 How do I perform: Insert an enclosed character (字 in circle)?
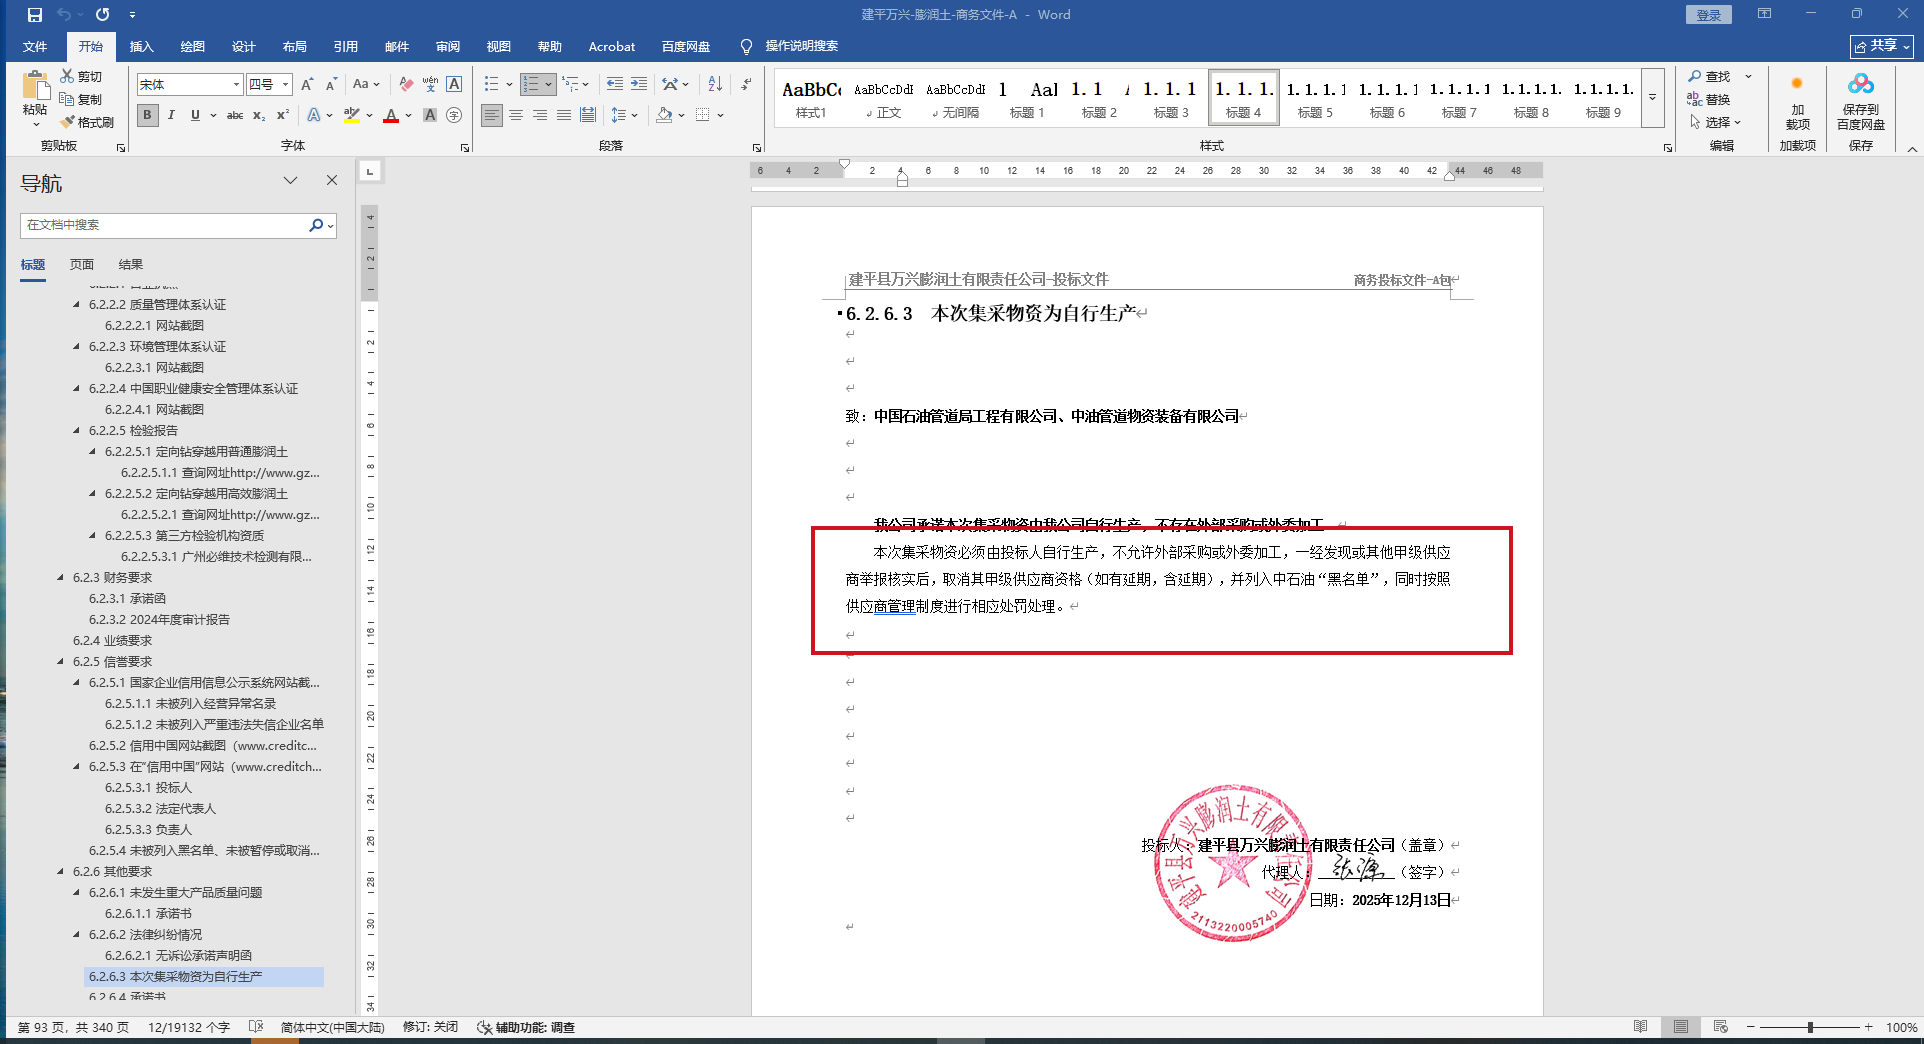tap(454, 115)
